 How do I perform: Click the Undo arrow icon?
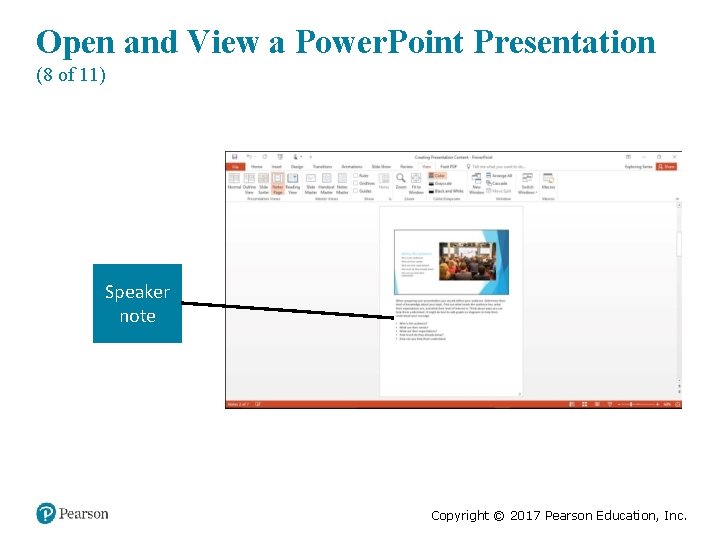(249, 157)
